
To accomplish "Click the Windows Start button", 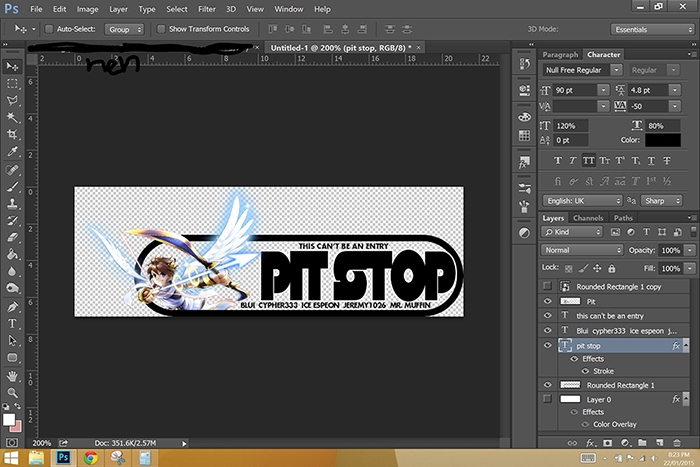I will coord(11,458).
